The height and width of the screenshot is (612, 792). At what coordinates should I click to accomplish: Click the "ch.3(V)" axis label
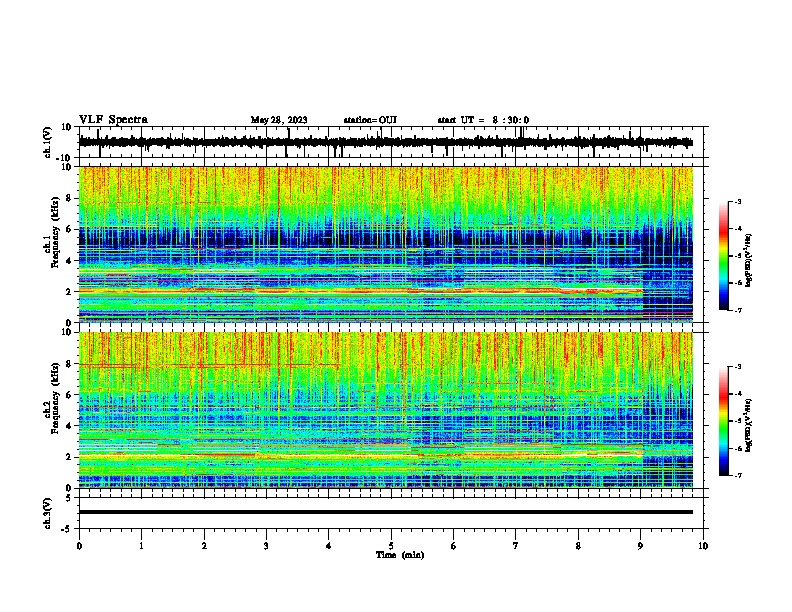(x=48, y=513)
